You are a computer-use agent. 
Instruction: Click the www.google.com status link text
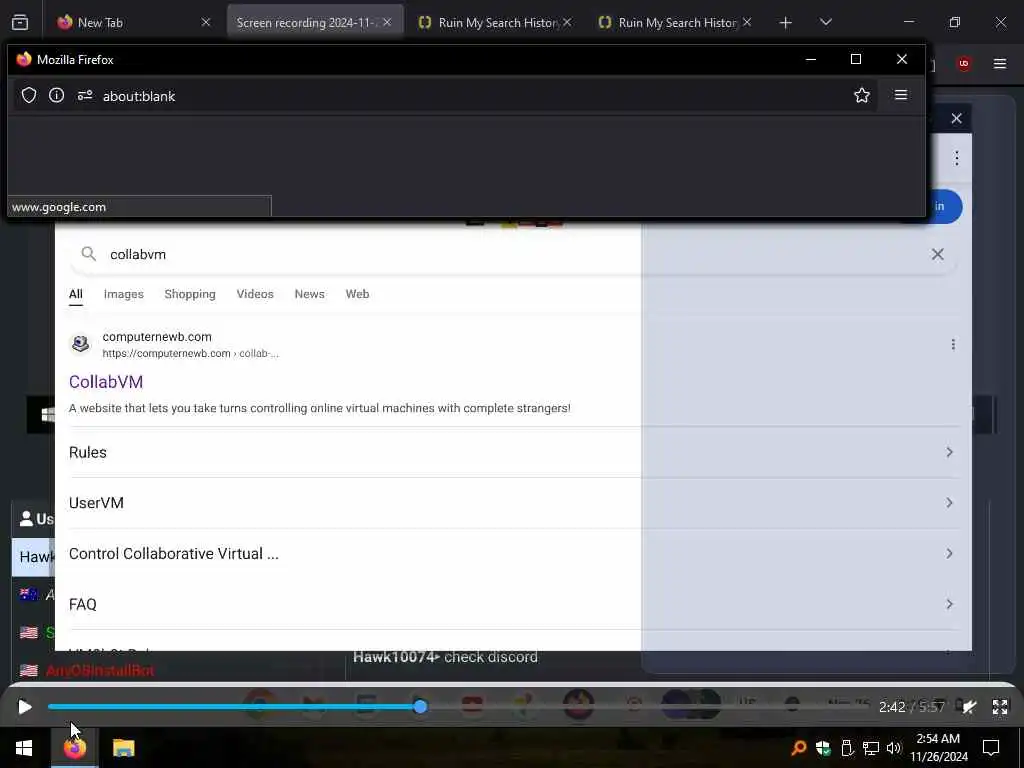point(59,207)
